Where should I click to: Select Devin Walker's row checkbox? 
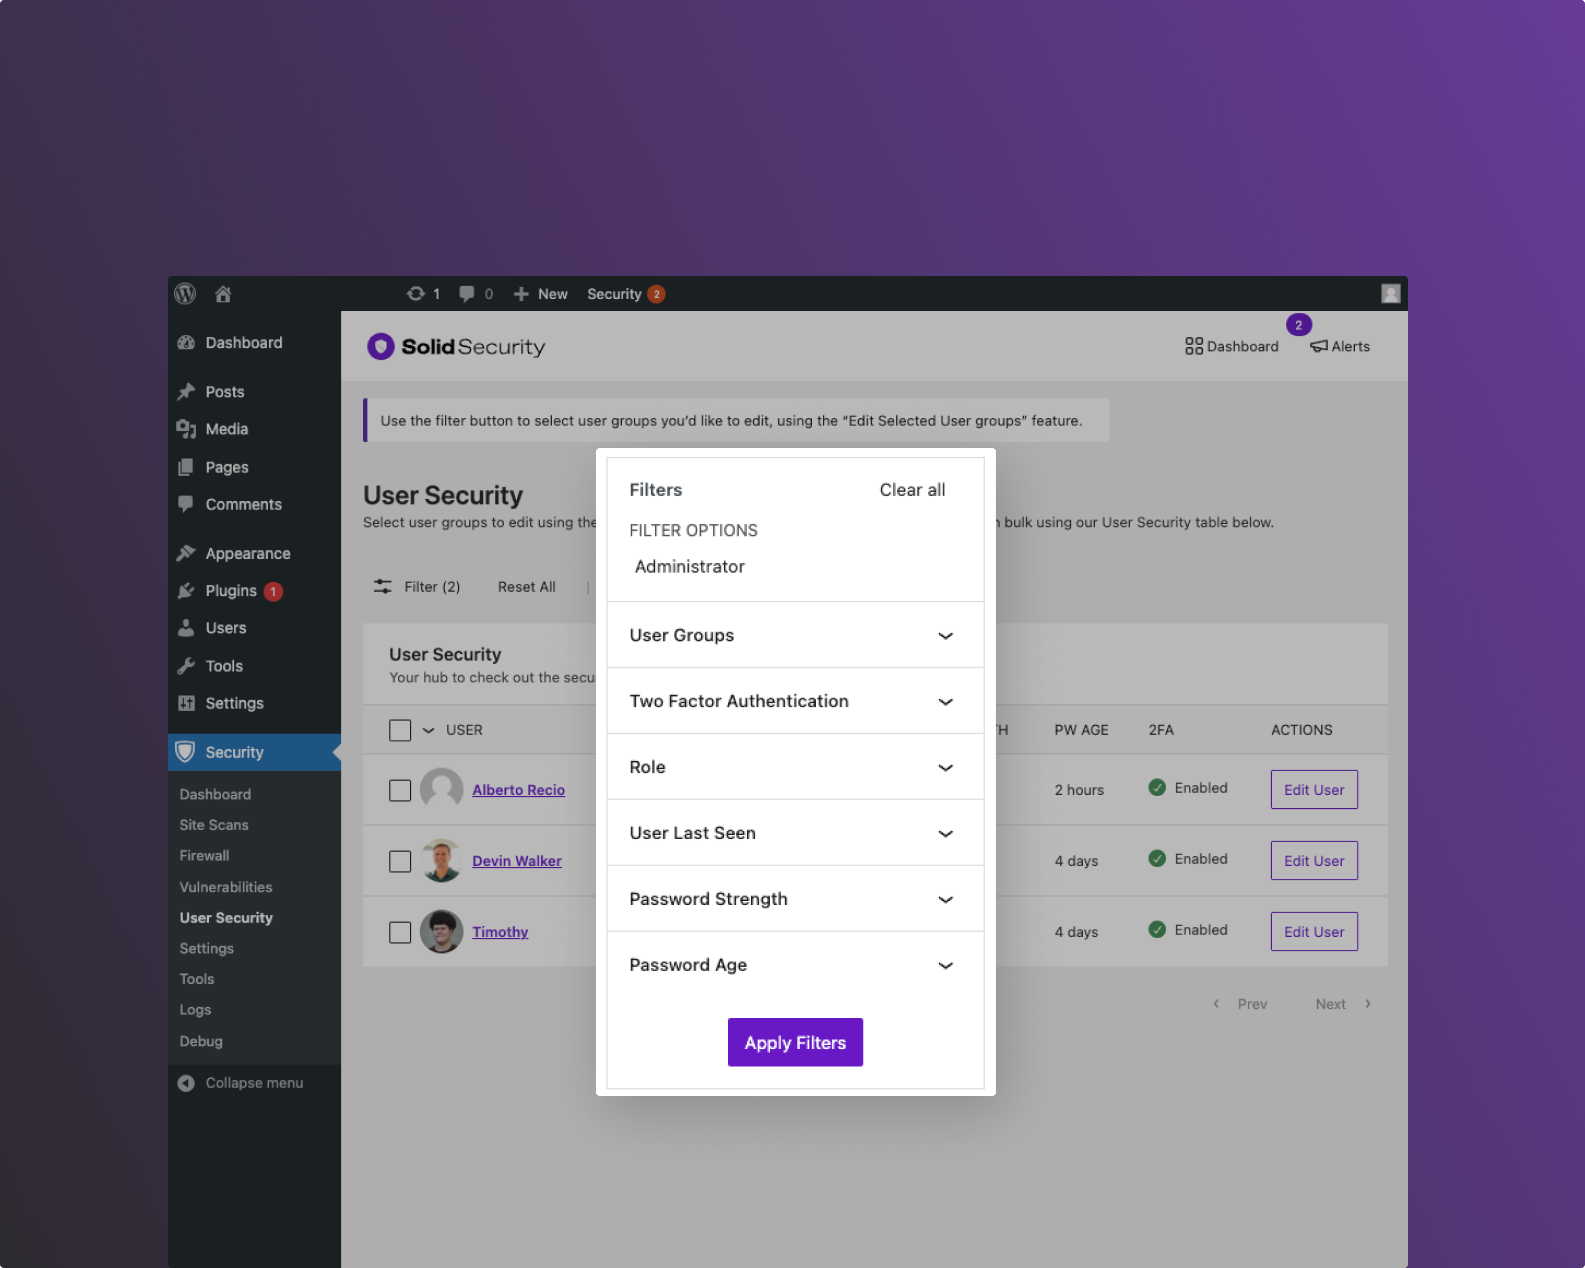pyautogui.click(x=400, y=862)
